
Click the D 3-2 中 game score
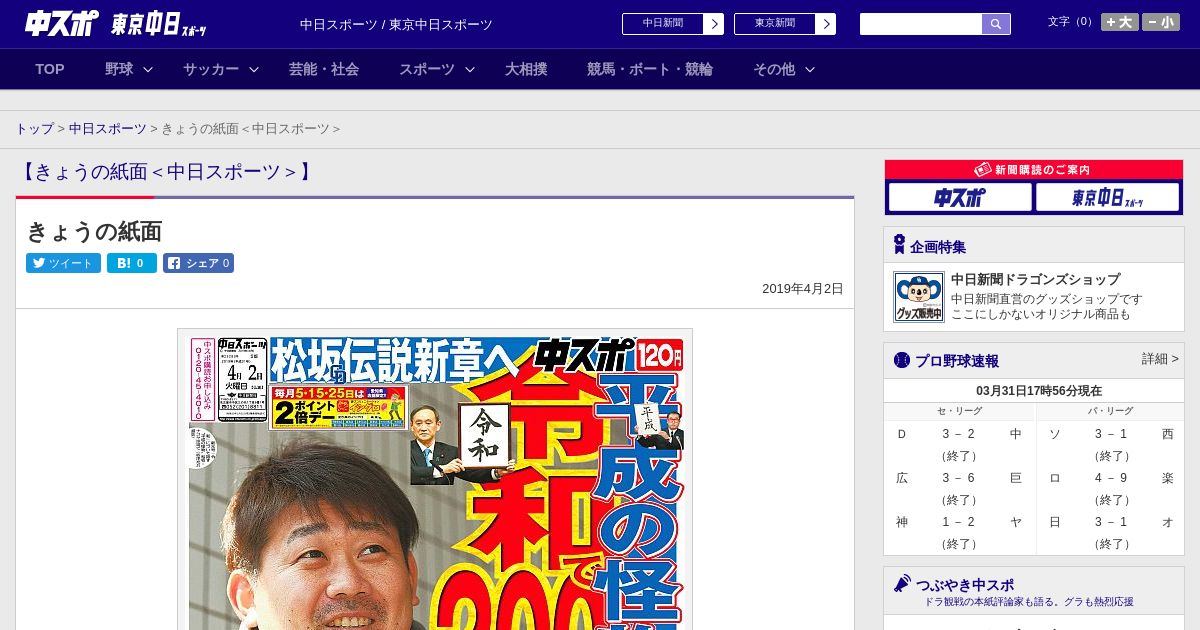[x=959, y=434]
